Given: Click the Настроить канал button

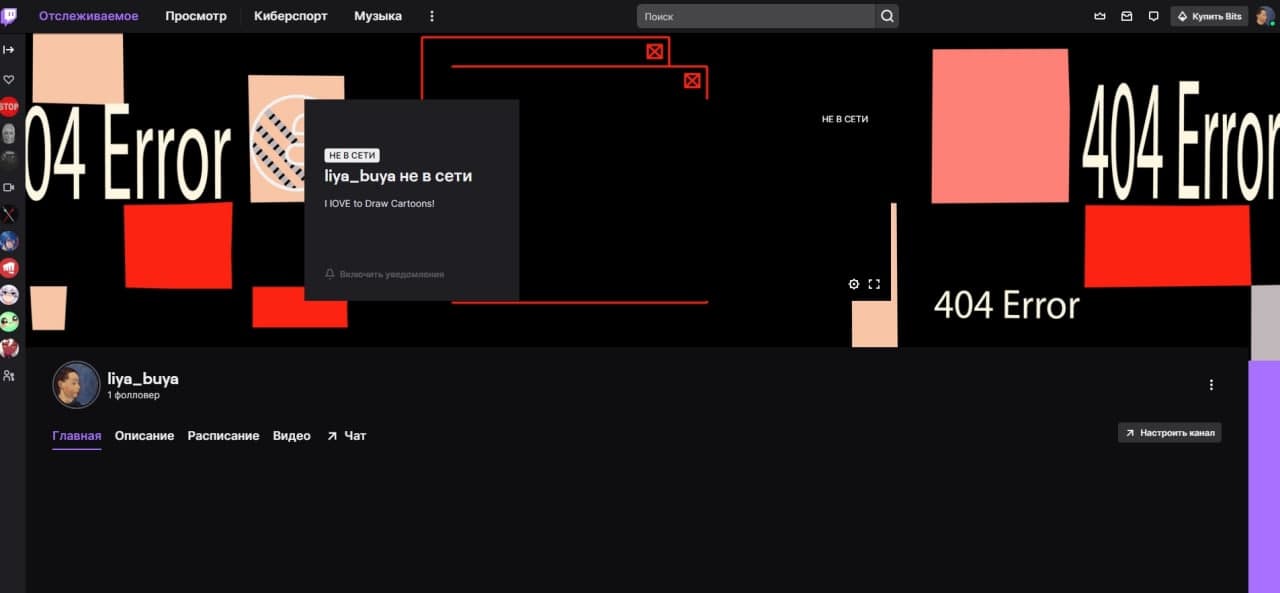Looking at the screenshot, I should click(x=1169, y=433).
